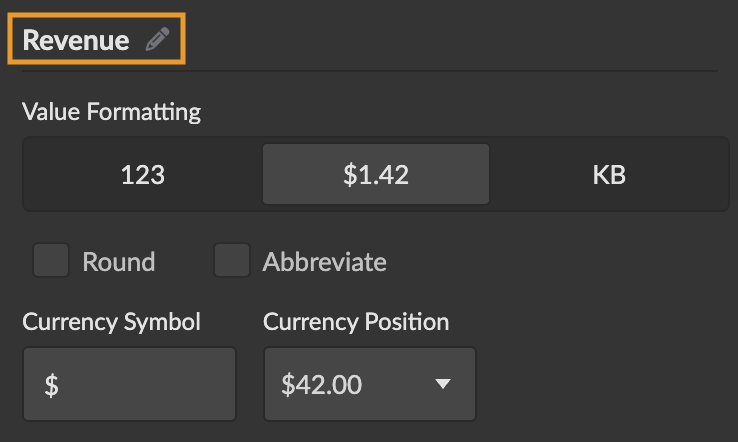Open the Currency Position dropdown
The image size is (738, 442).
tap(369, 384)
